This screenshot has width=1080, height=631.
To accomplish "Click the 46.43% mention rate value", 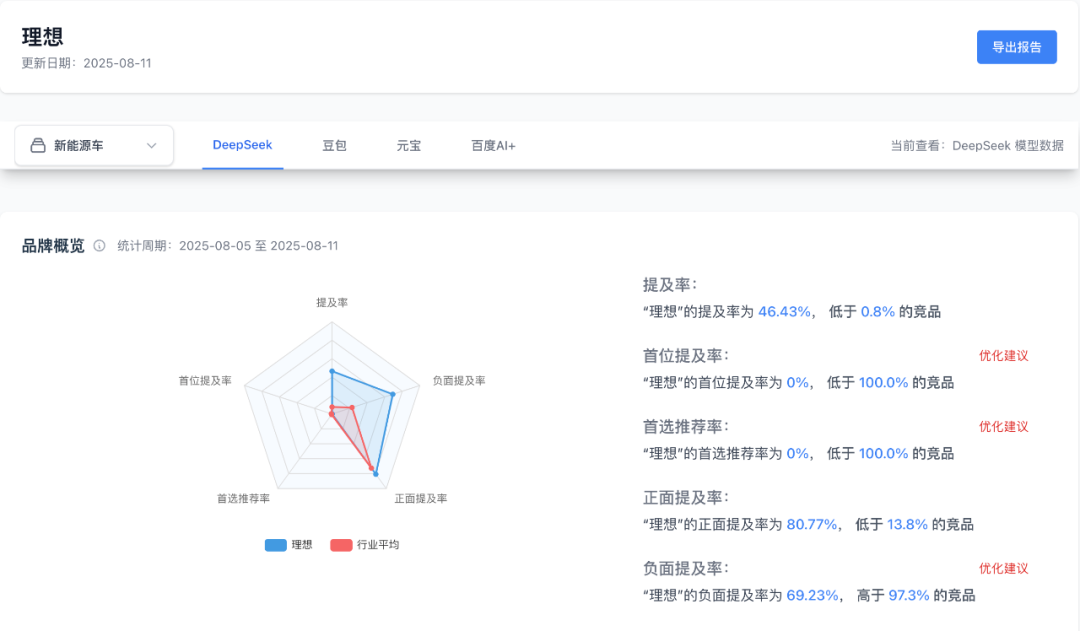I will (784, 311).
